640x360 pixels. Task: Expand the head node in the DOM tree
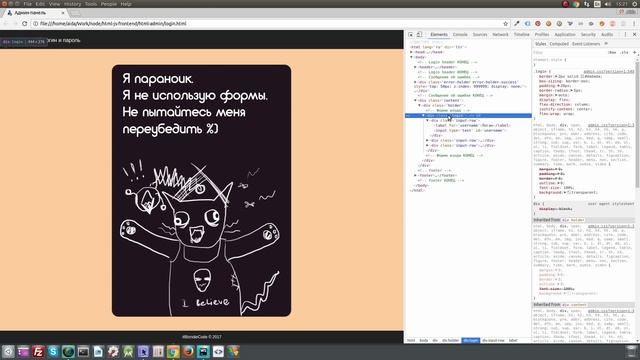411,52
